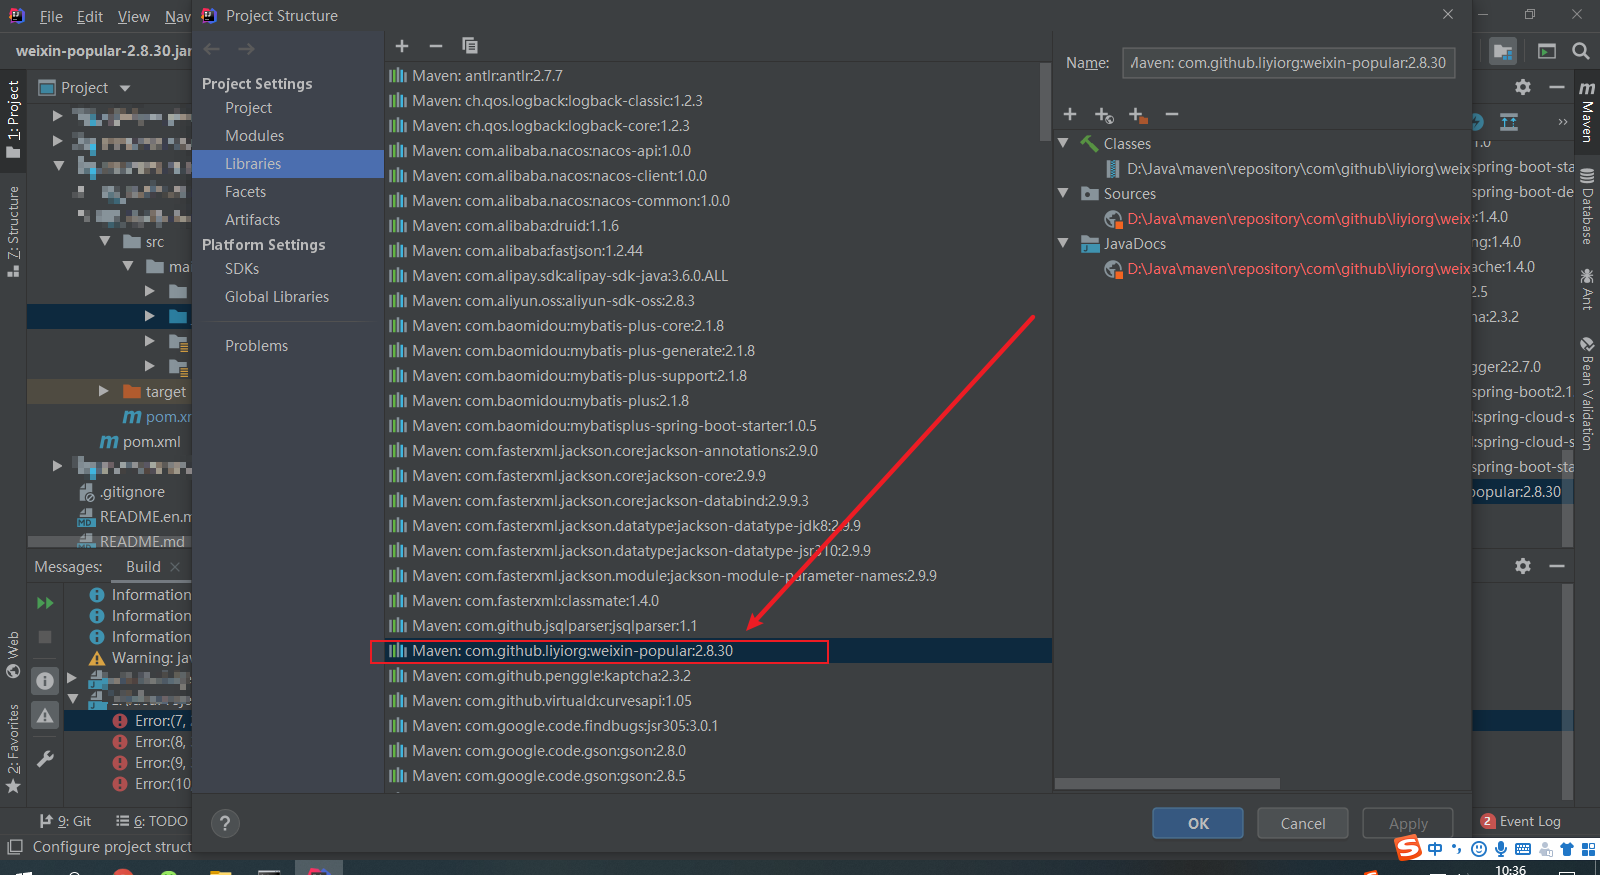Open Project Structure icon in main toolbar

coord(1503,51)
